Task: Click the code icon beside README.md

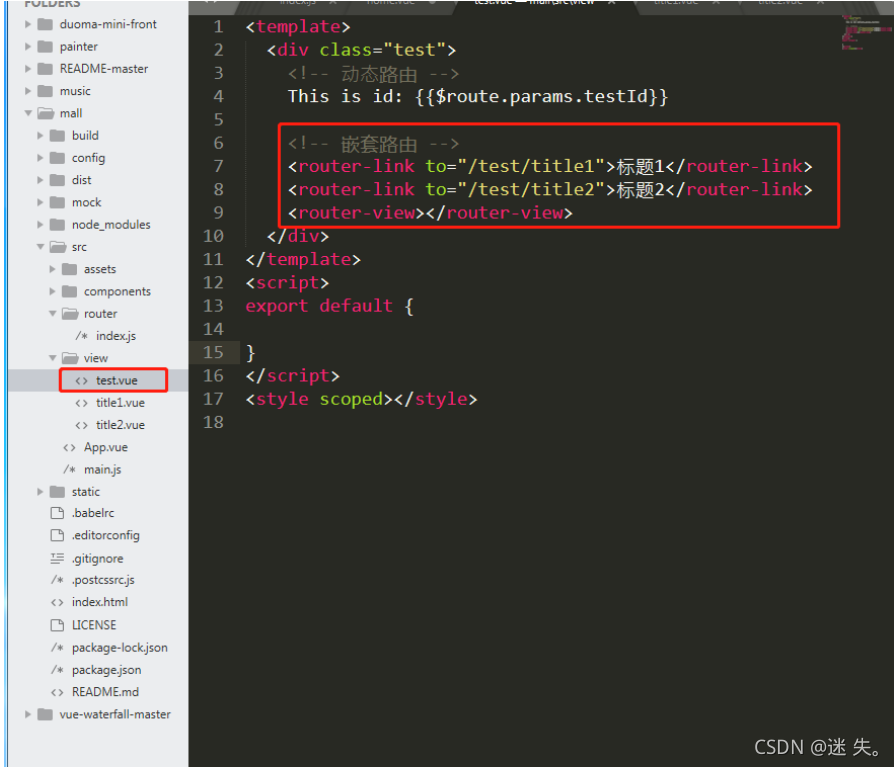Action: coord(57,692)
